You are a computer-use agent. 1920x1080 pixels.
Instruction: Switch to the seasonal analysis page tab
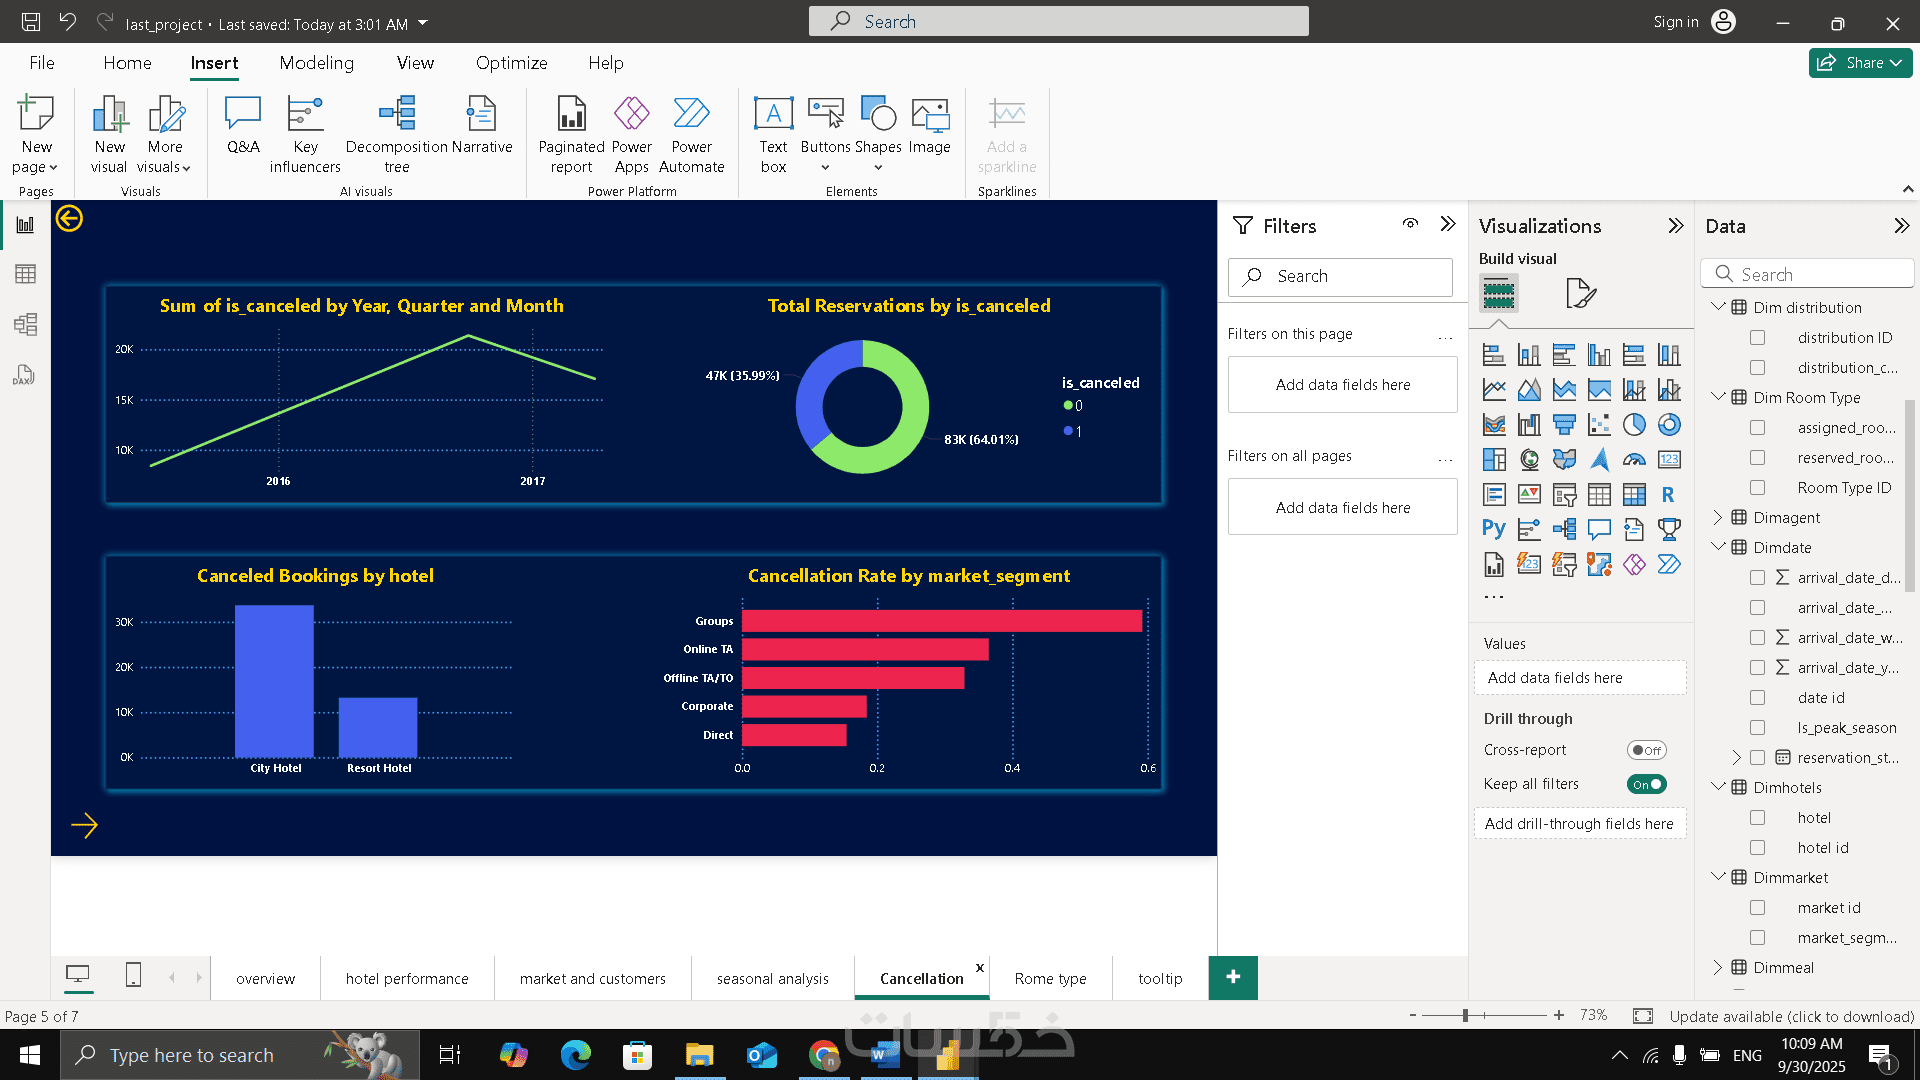[772, 978]
